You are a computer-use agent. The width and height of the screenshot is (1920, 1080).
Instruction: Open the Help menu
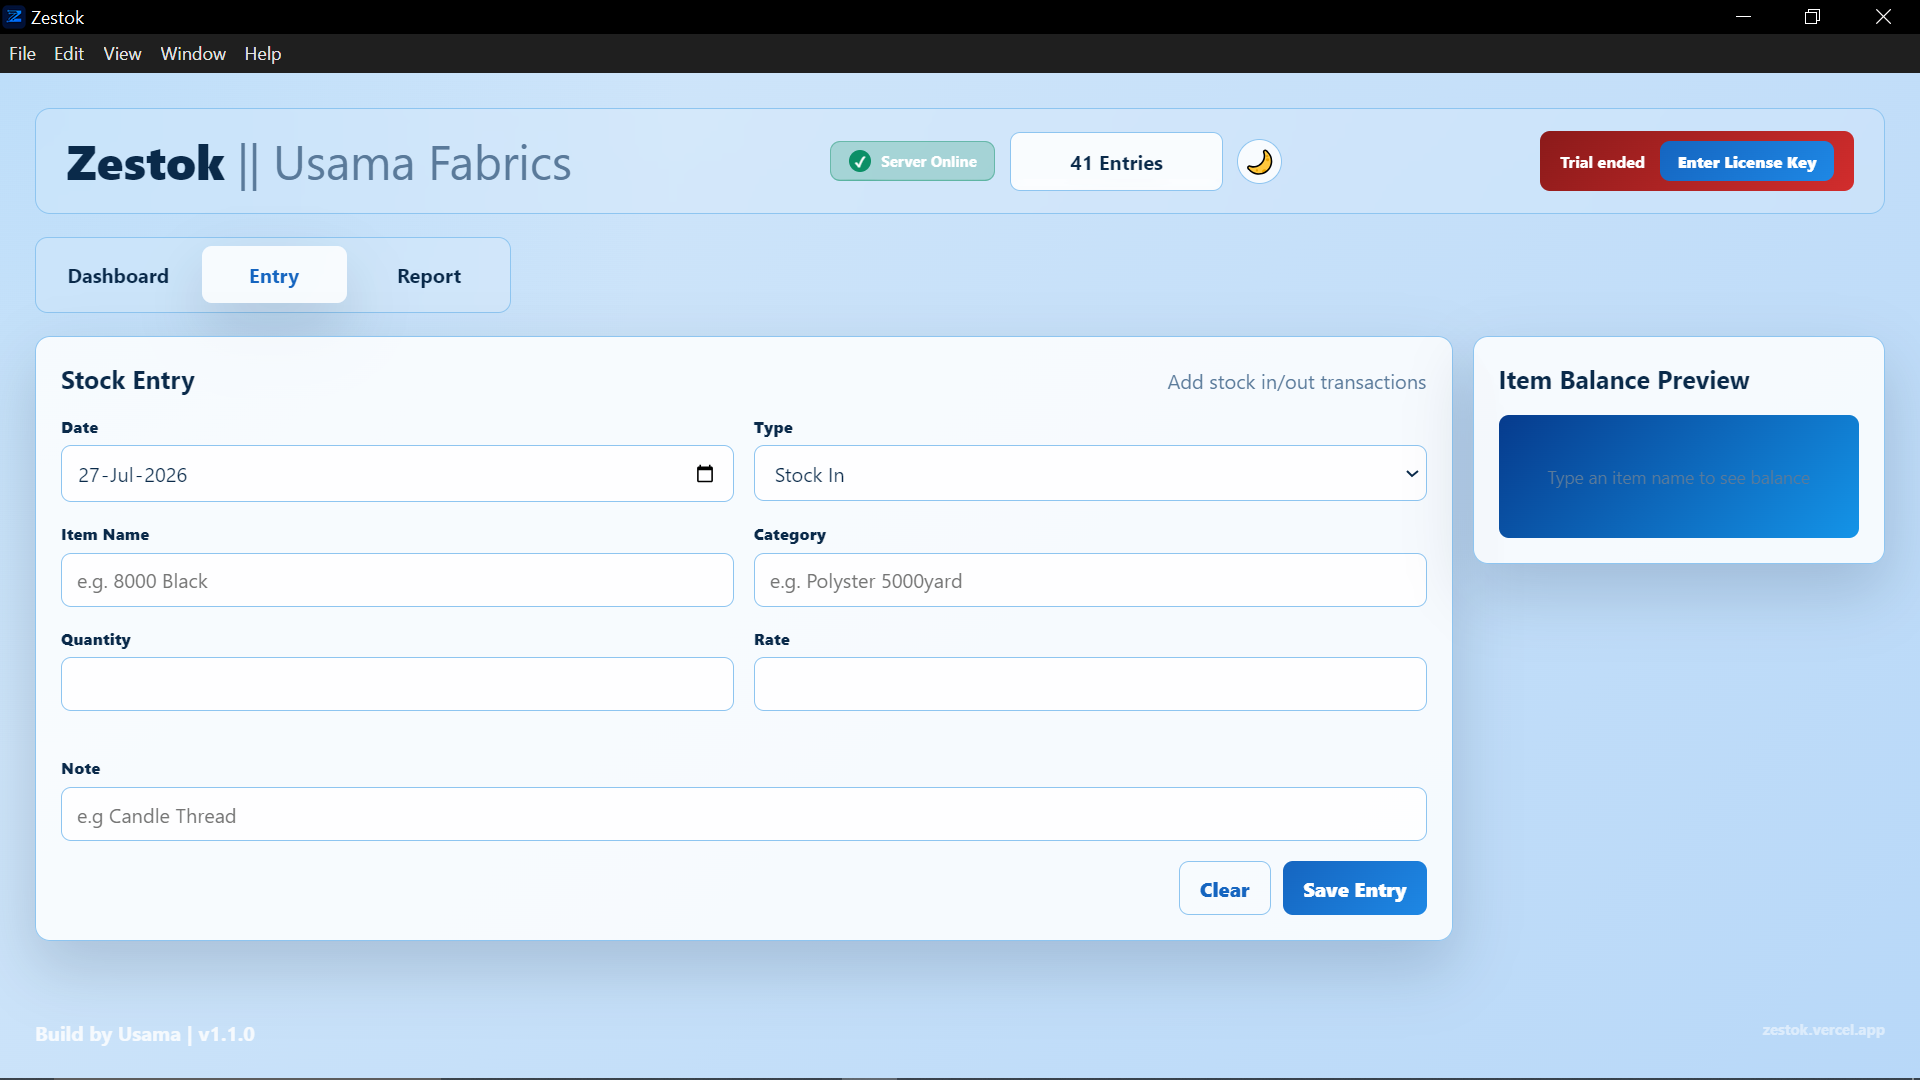pyautogui.click(x=263, y=54)
